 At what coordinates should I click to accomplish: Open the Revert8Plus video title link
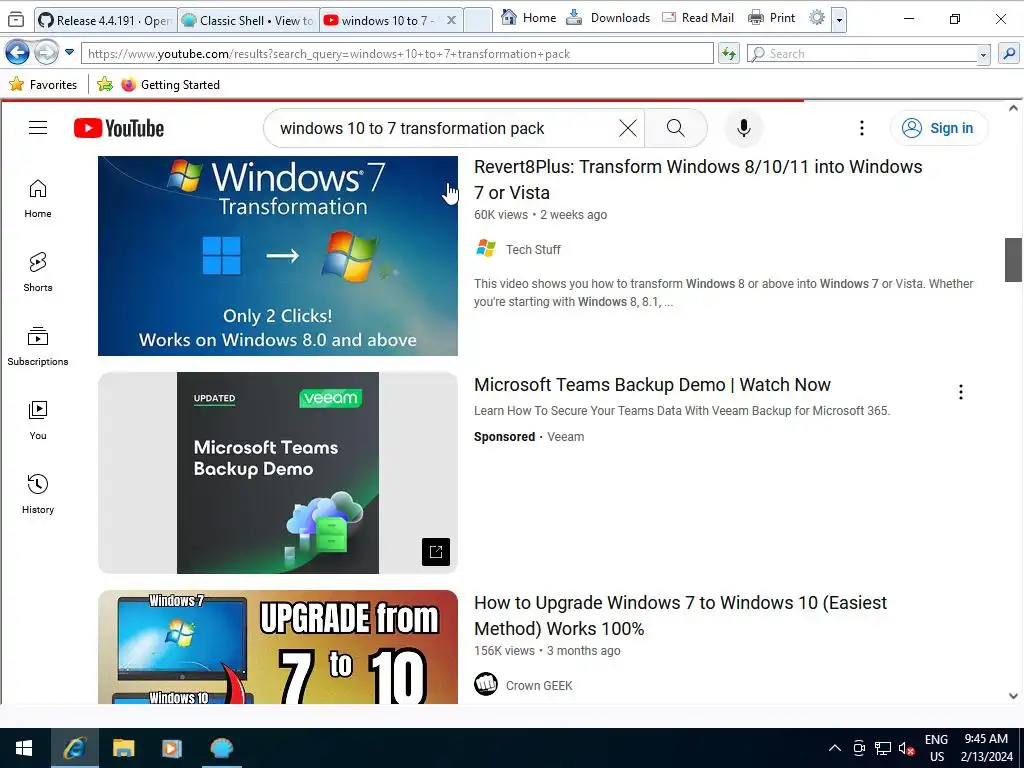tap(698, 180)
